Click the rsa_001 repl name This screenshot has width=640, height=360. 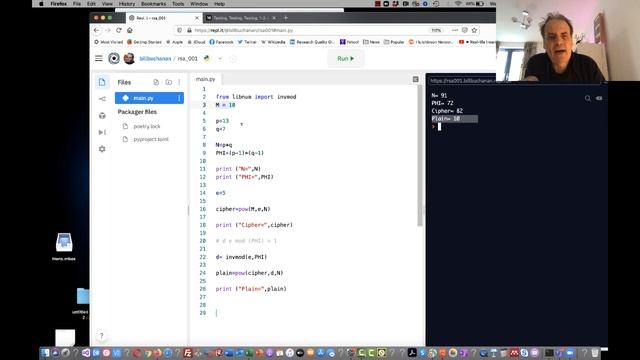[188, 59]
